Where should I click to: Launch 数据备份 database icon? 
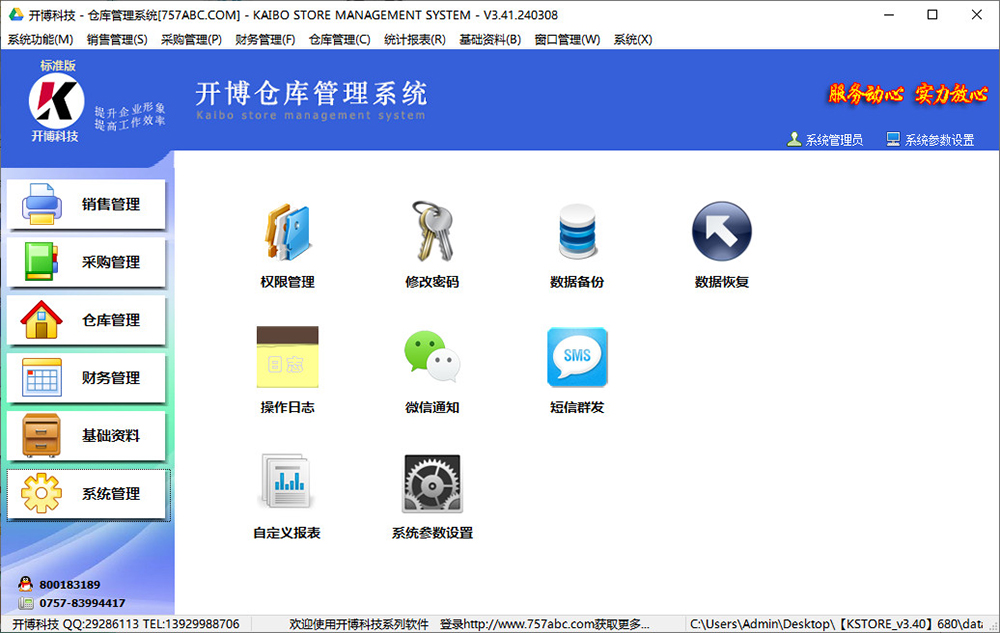[577, 232]
